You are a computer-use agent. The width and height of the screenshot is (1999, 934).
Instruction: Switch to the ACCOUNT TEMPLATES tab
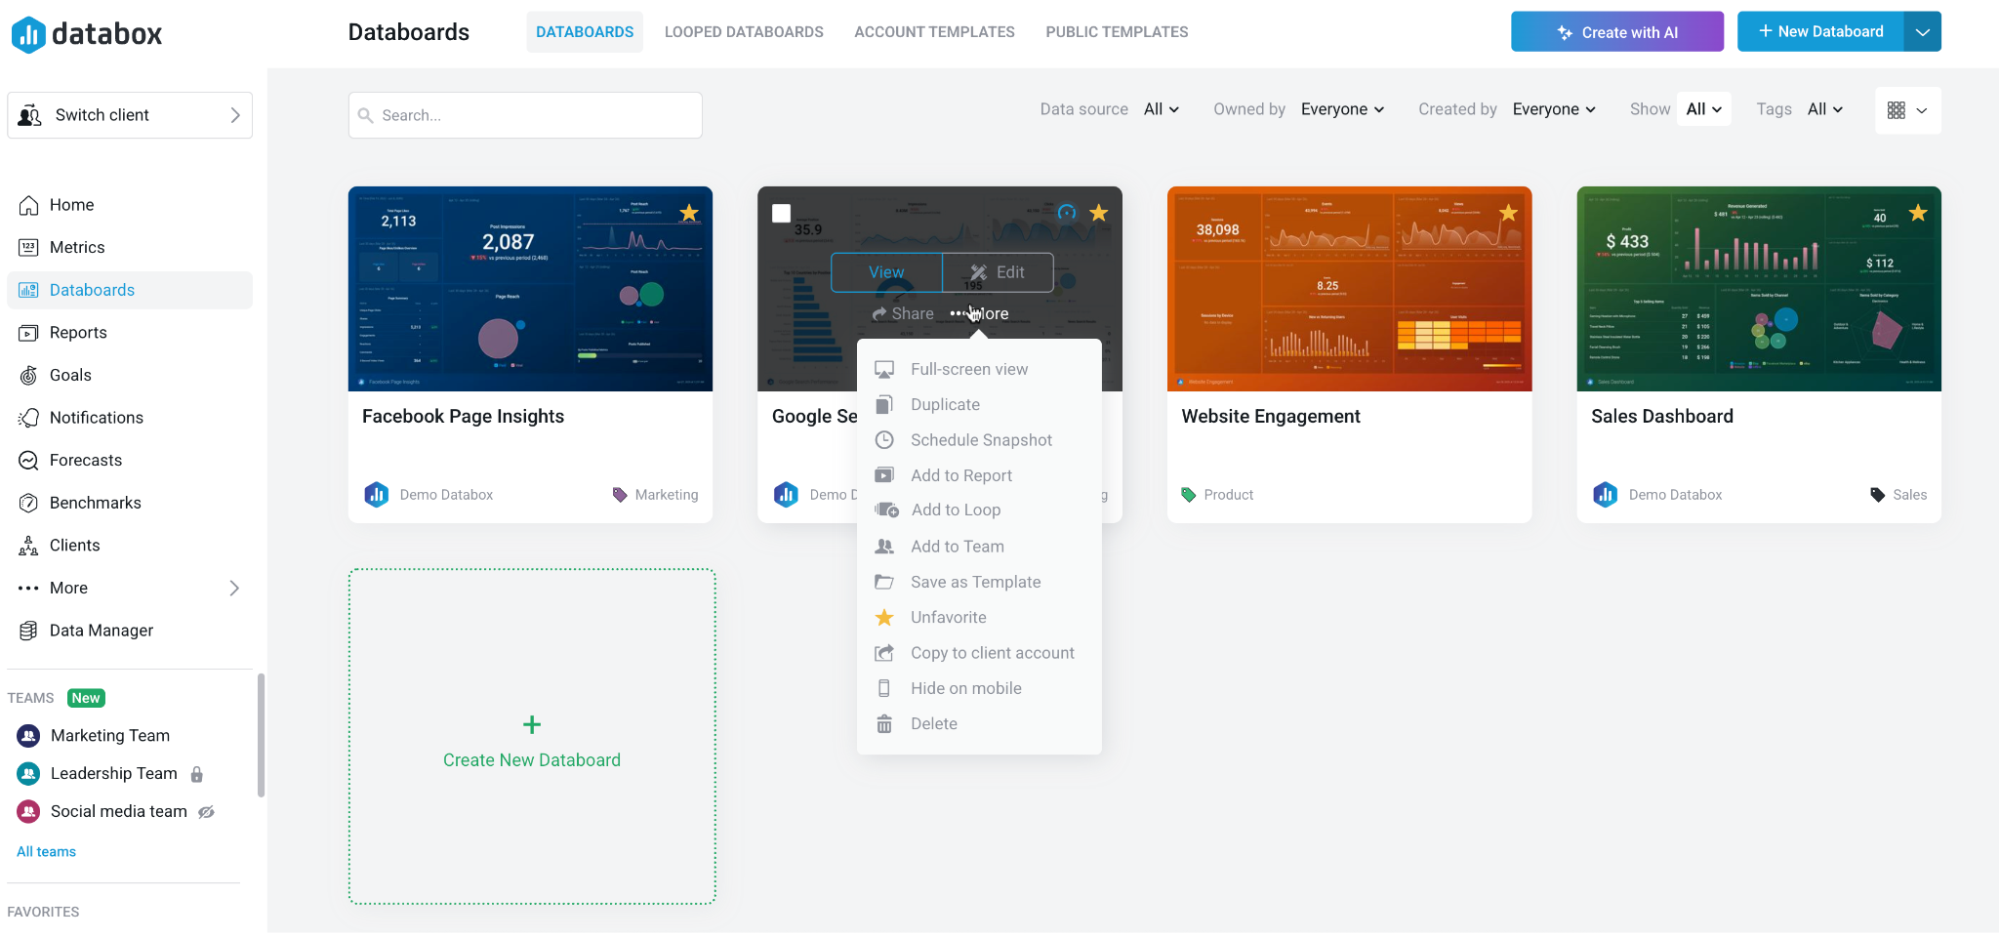pos(933,31)
